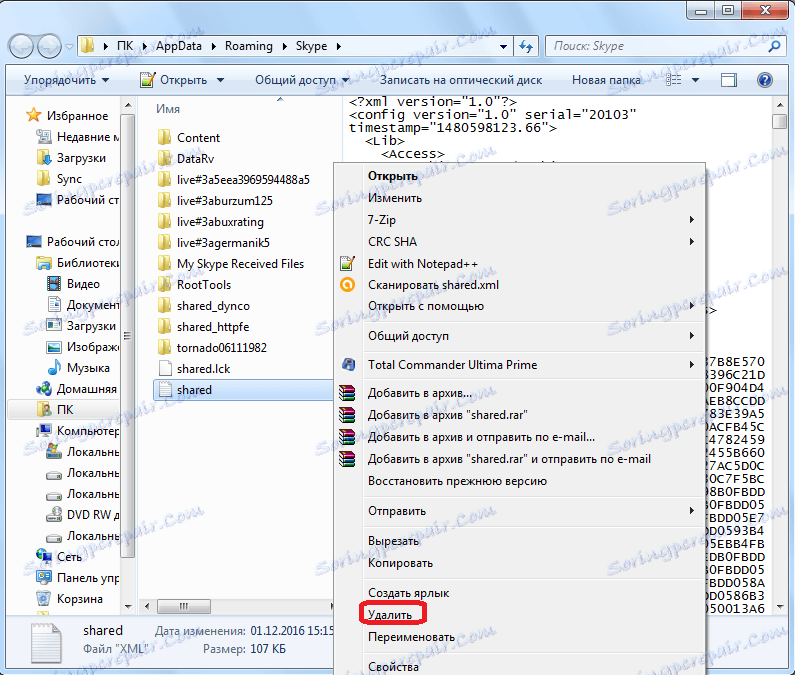
Task: Click the Content folder icon
Action: tap(164, 137)
